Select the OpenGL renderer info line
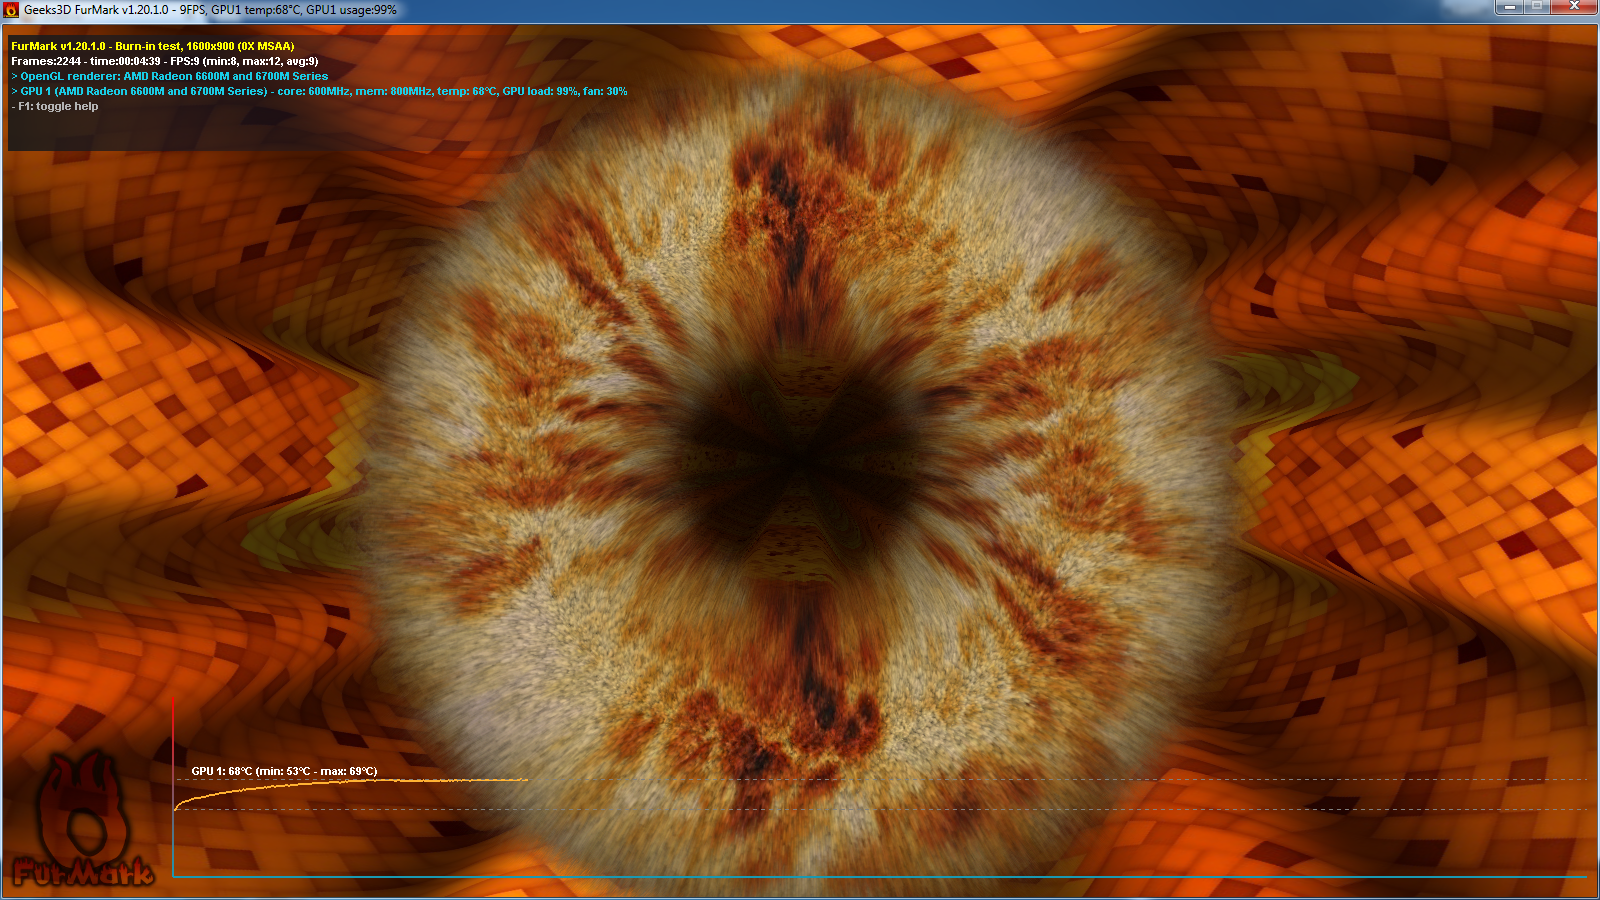The image size is (1600, 900). point(170,76)
